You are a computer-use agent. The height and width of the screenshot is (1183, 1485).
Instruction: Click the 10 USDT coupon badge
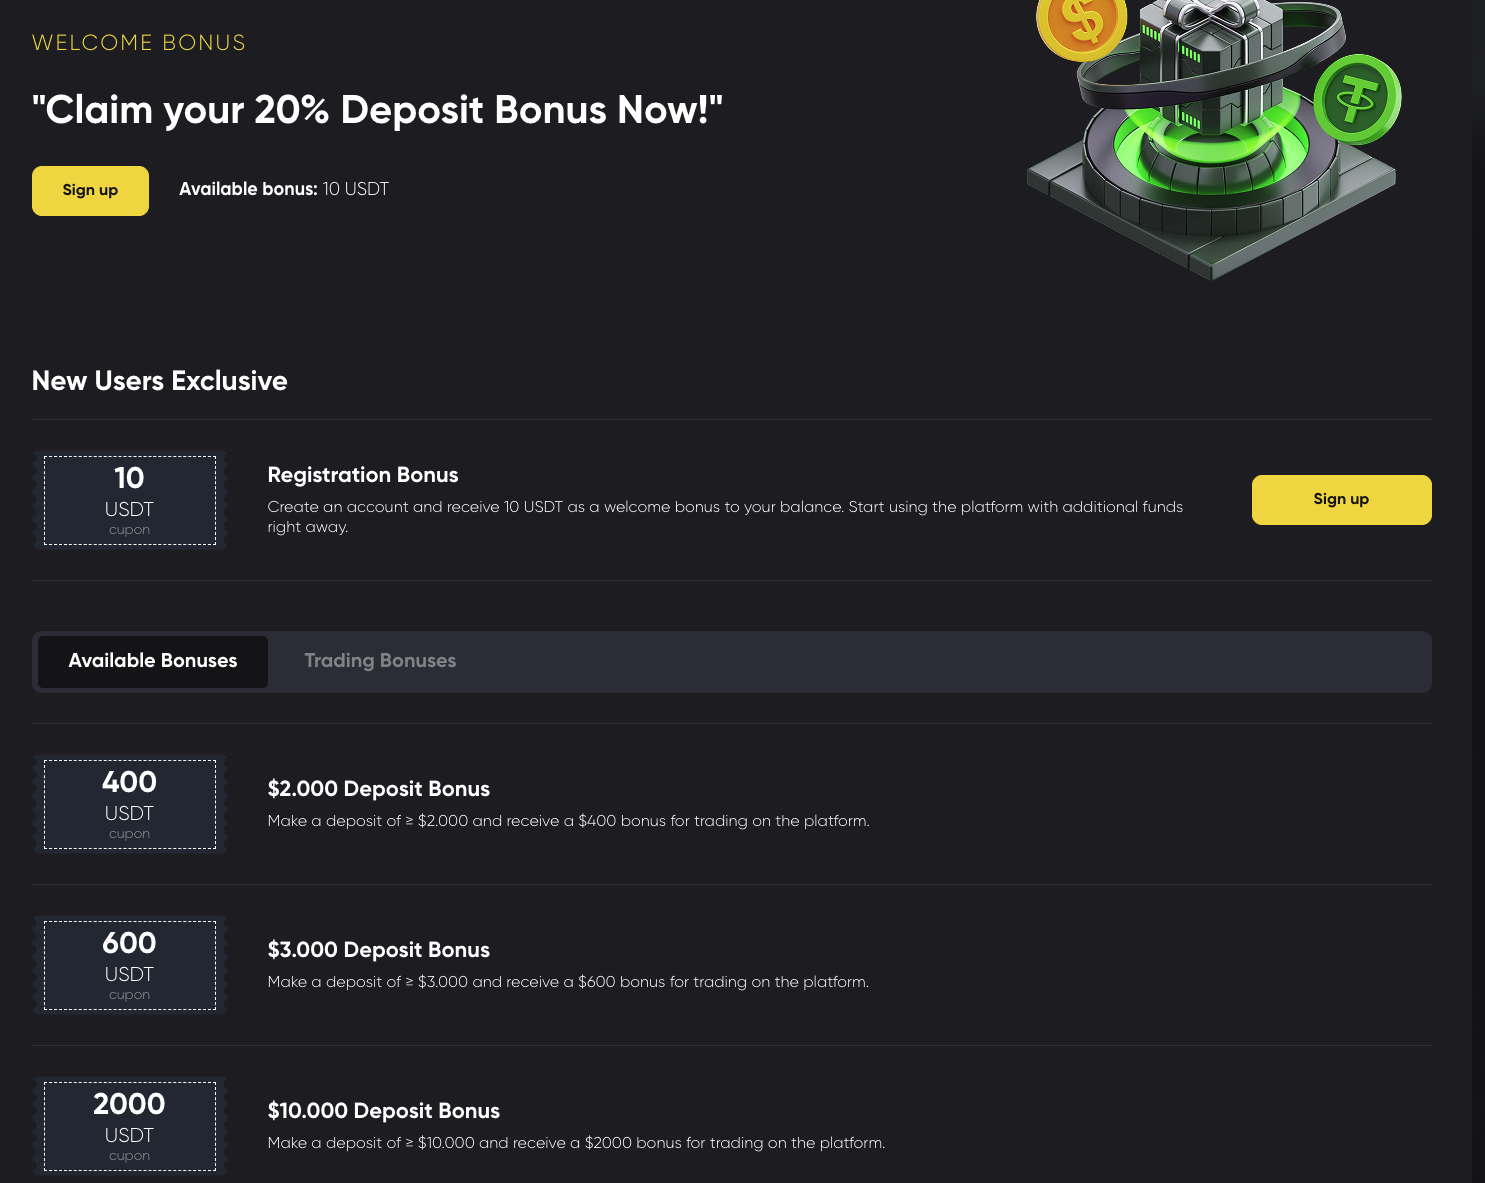(x=130, y=500)
